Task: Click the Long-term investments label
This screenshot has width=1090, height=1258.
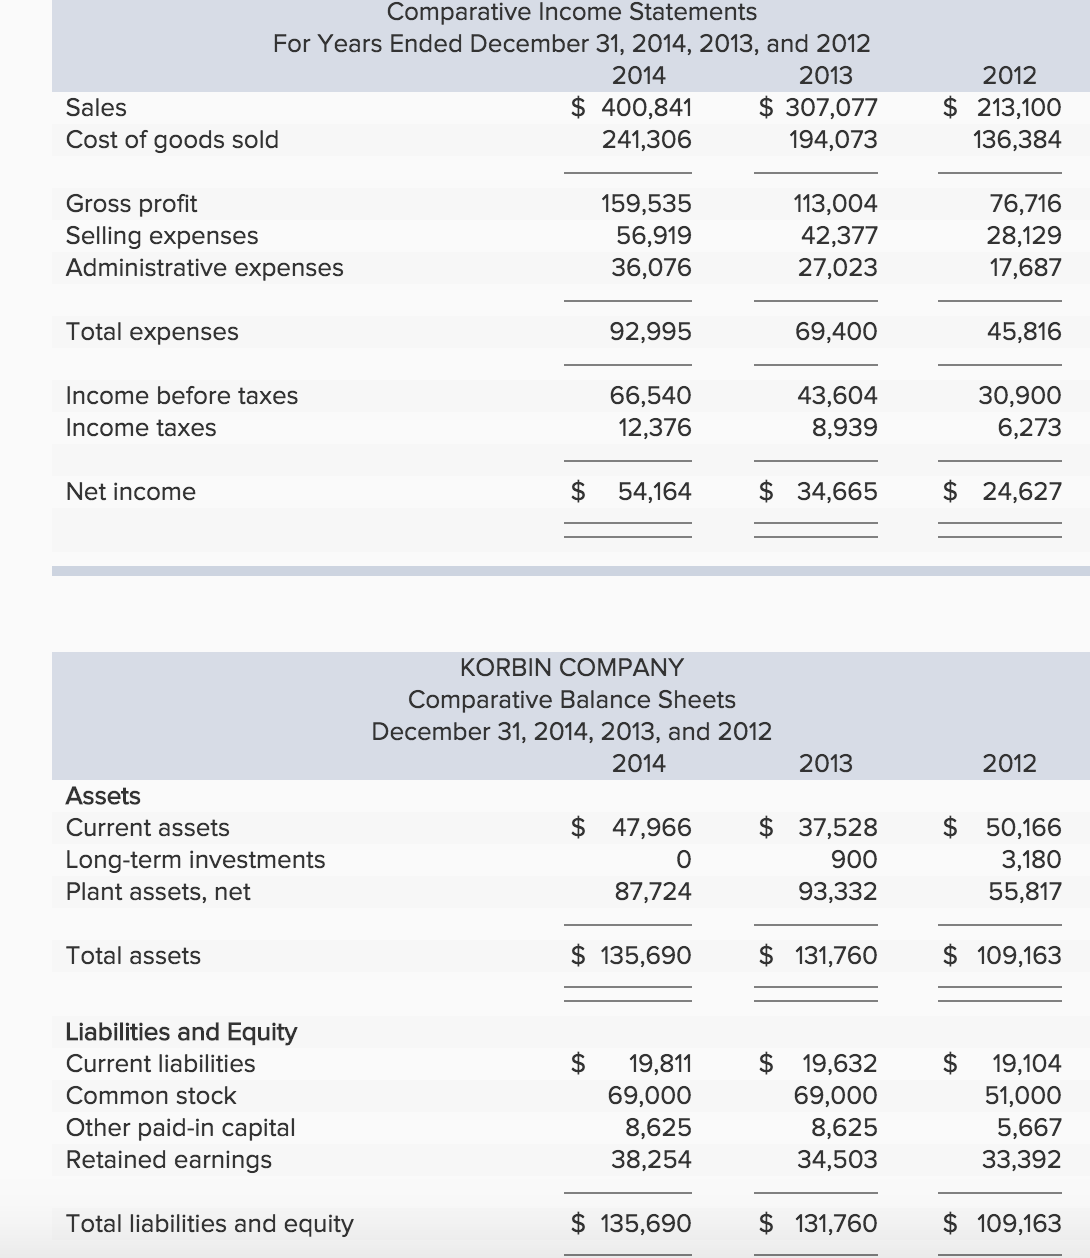Action: coord(194,860)
